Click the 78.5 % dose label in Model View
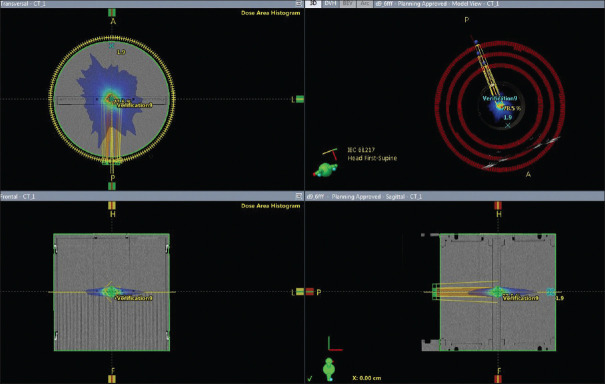The height and width of the screenshot is (384, 605). tap(513, 108)
